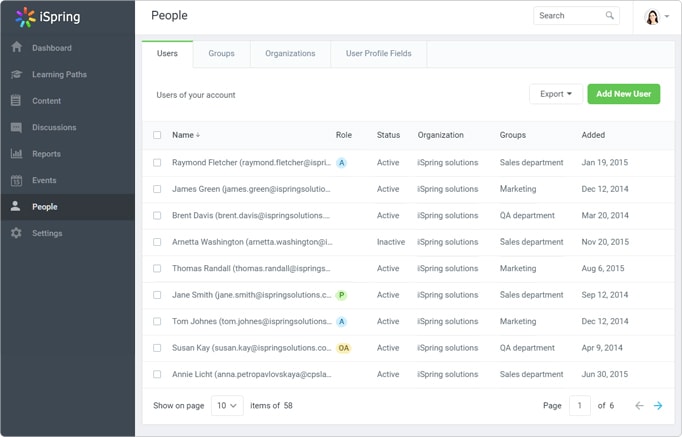The image size is (682, 437).
Task: Click the Add New User button
Action: coord(623,94)
